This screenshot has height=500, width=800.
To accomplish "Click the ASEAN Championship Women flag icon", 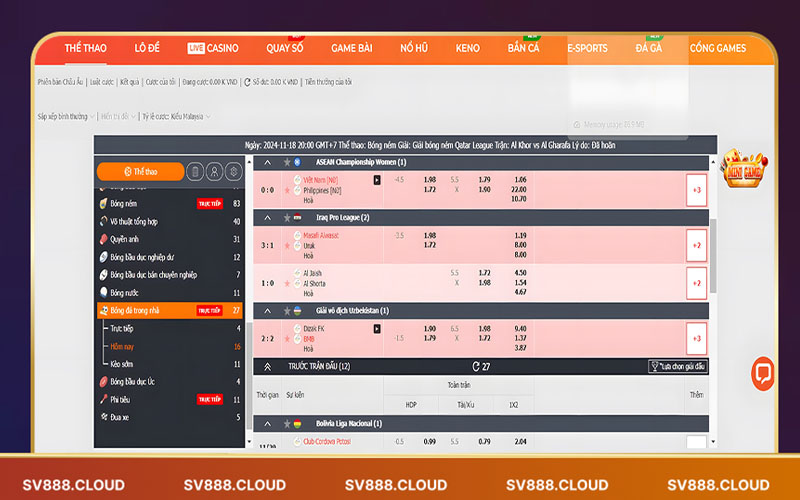I will tap(297, 162).
